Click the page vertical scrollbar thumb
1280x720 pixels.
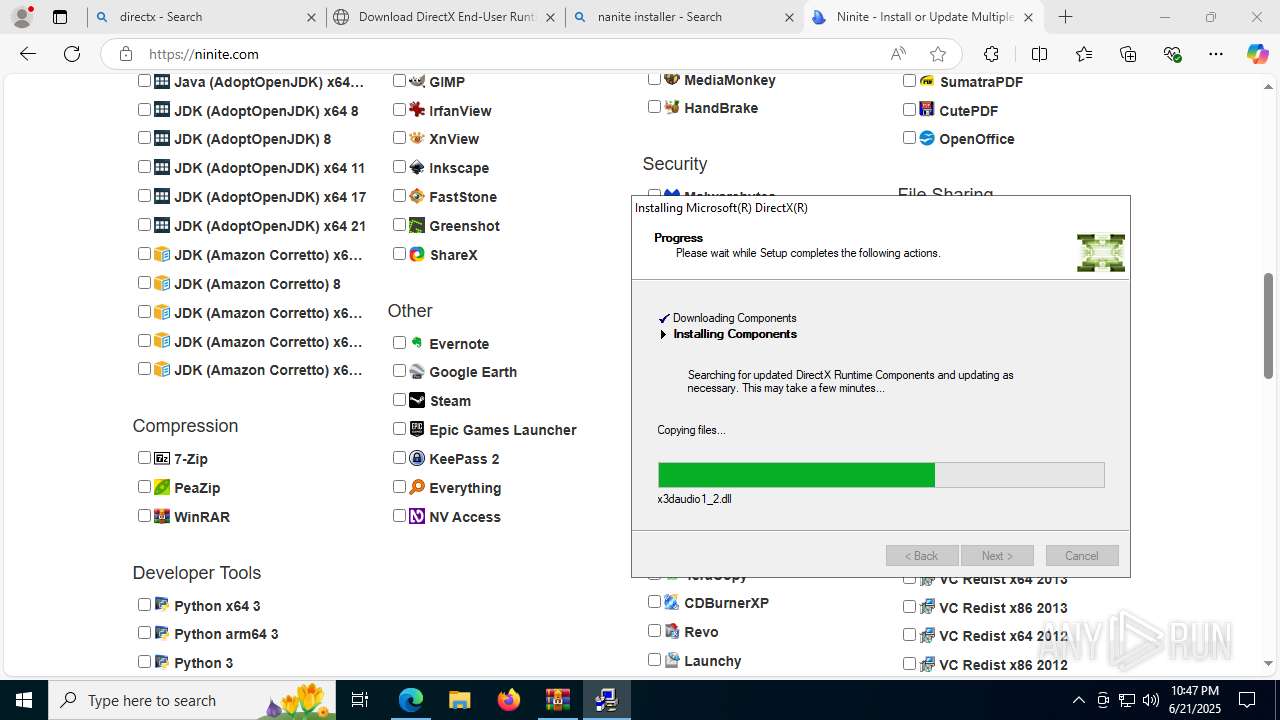click(x=1268, y=325)
